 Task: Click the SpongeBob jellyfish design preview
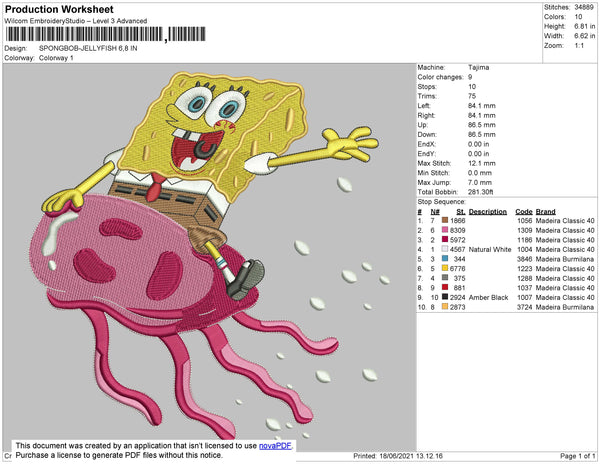(x=209, y=256)
